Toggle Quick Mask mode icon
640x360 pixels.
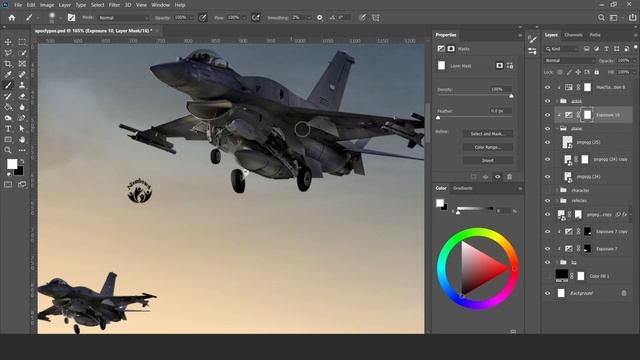[8, 184]
